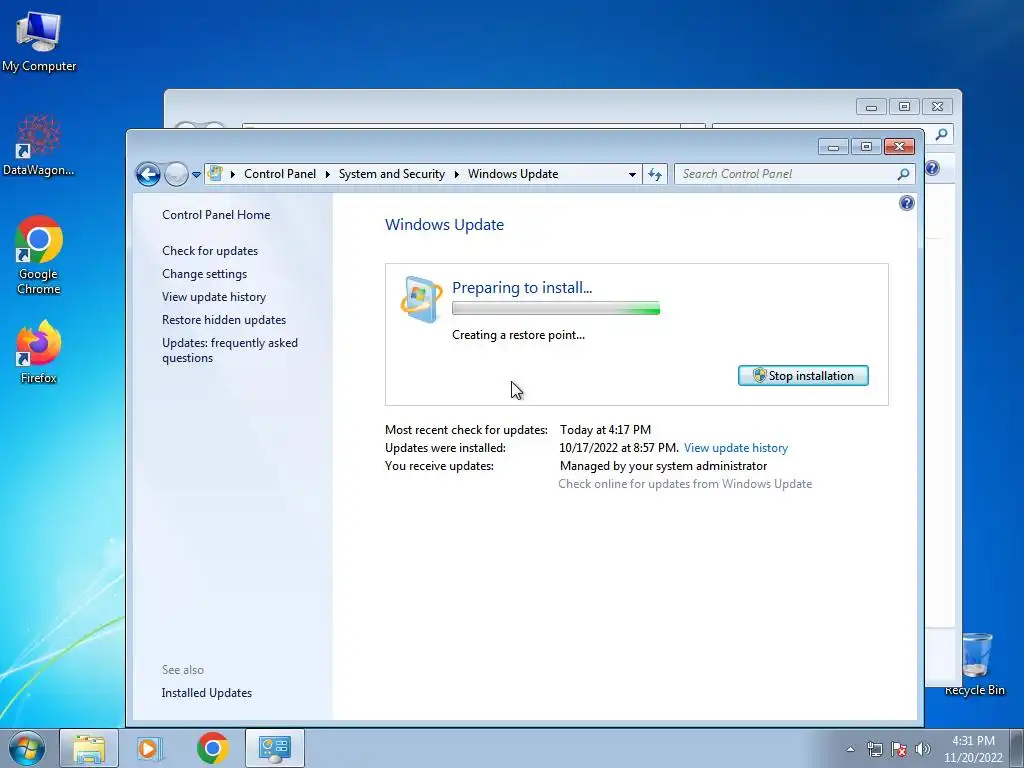Go back with the Back arrow
Image resolution: width=1024 pixels, height=768 pixels.
pyautogui.click(x=148, y=174)
